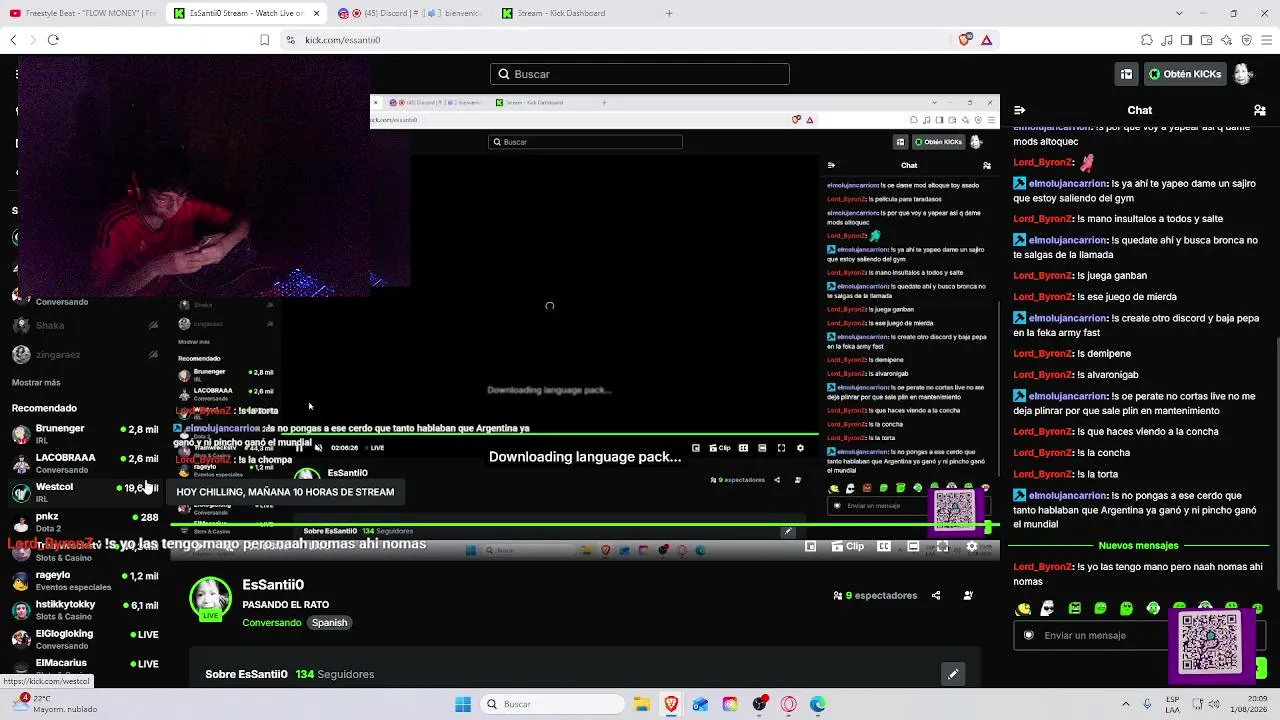This screenshot has width=1280, height=720.
Task: Toggle fullscreen on the video player
Action: coord(942,546)
